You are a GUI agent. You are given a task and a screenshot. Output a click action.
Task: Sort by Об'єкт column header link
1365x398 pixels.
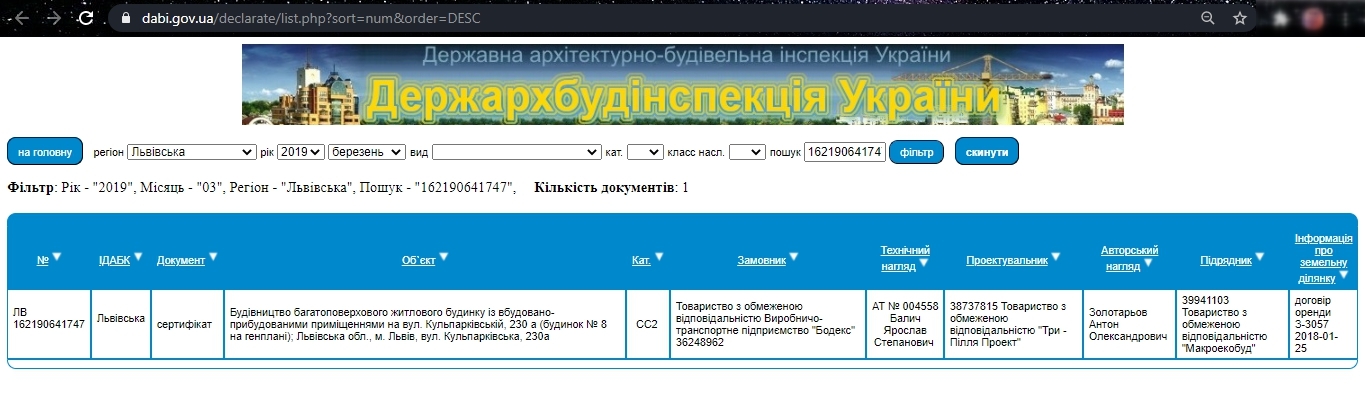pyautogui.click(x=419, y=260)
